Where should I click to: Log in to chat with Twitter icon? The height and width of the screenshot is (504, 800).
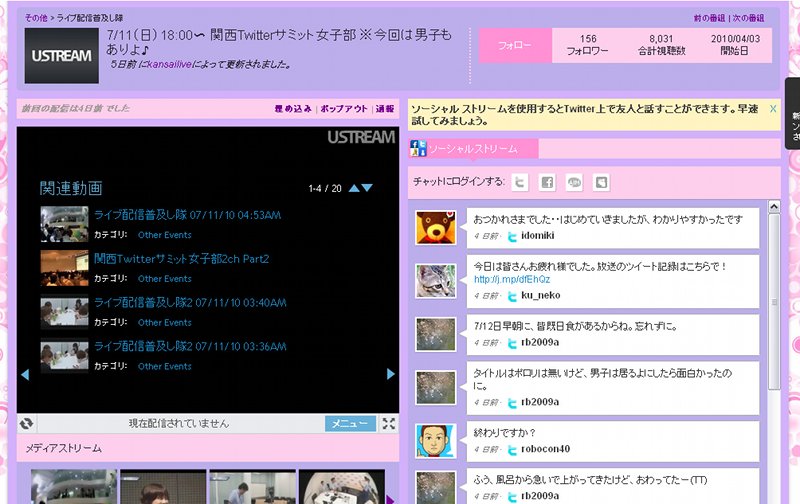point(520,182)
